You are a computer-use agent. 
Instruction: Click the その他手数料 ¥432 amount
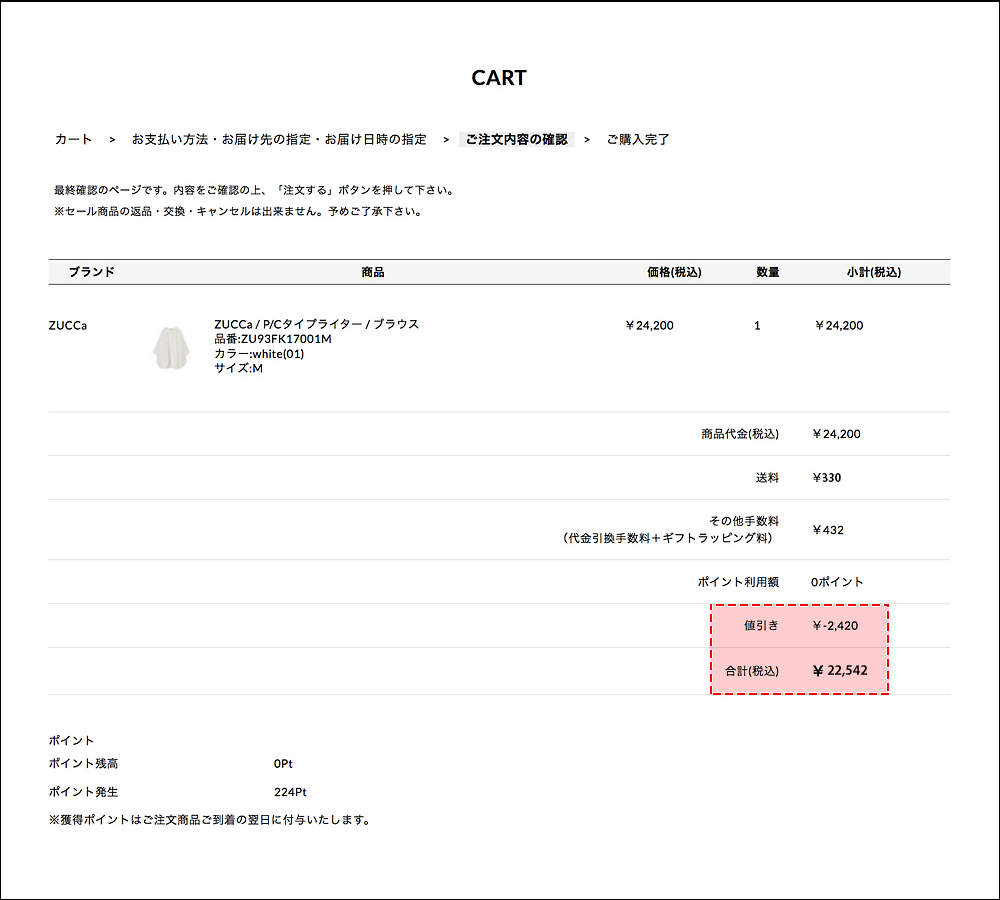[828, 530]
